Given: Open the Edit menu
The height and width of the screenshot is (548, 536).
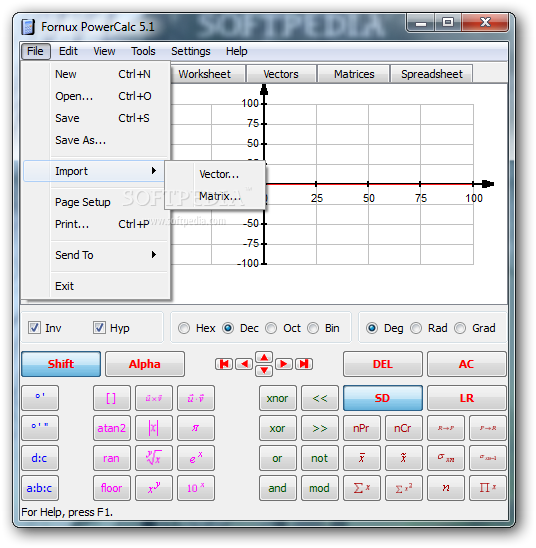Looking at the screenshot, I should (68, 51).
